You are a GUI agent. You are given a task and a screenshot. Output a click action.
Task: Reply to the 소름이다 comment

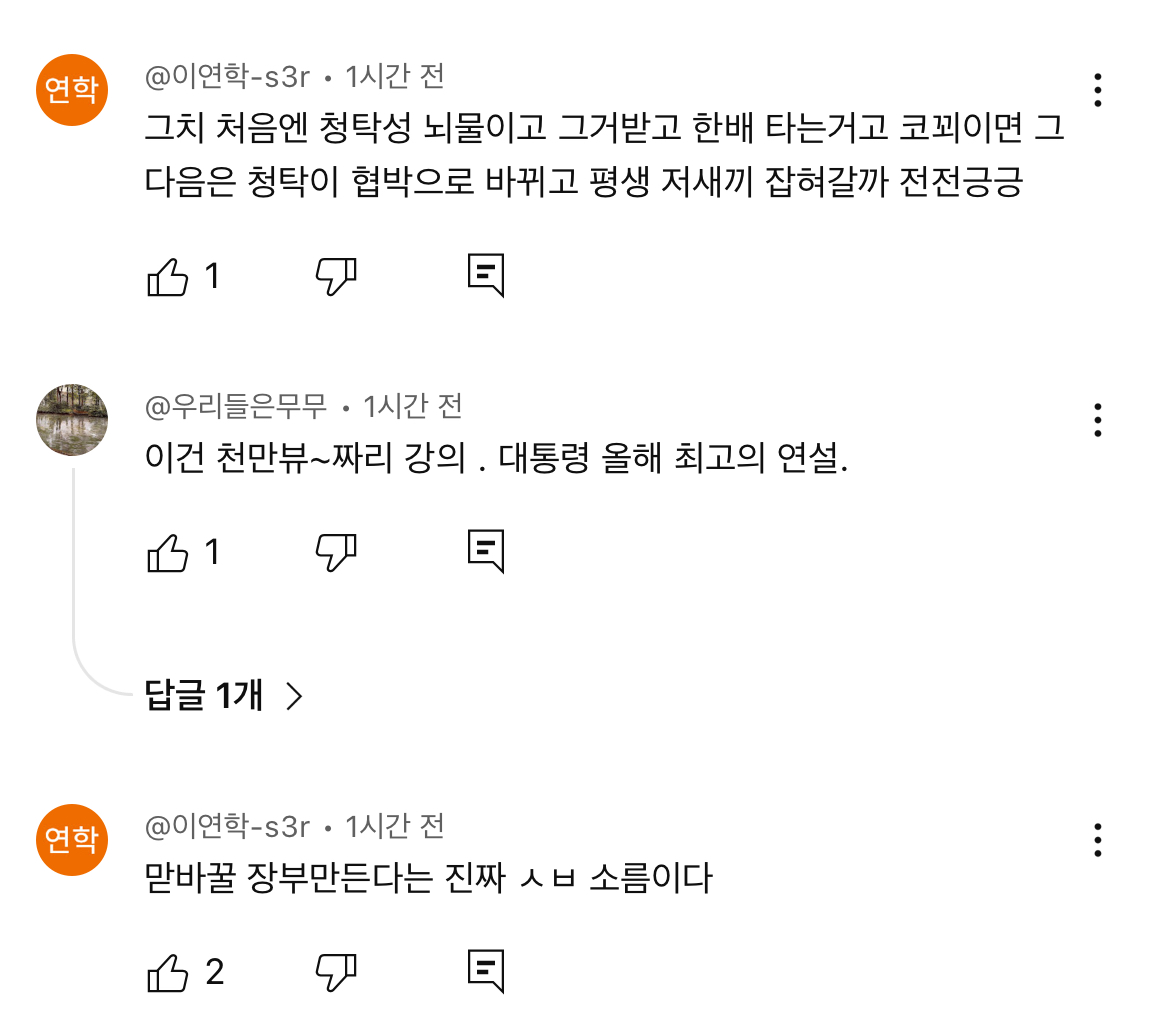coord(486,971)
